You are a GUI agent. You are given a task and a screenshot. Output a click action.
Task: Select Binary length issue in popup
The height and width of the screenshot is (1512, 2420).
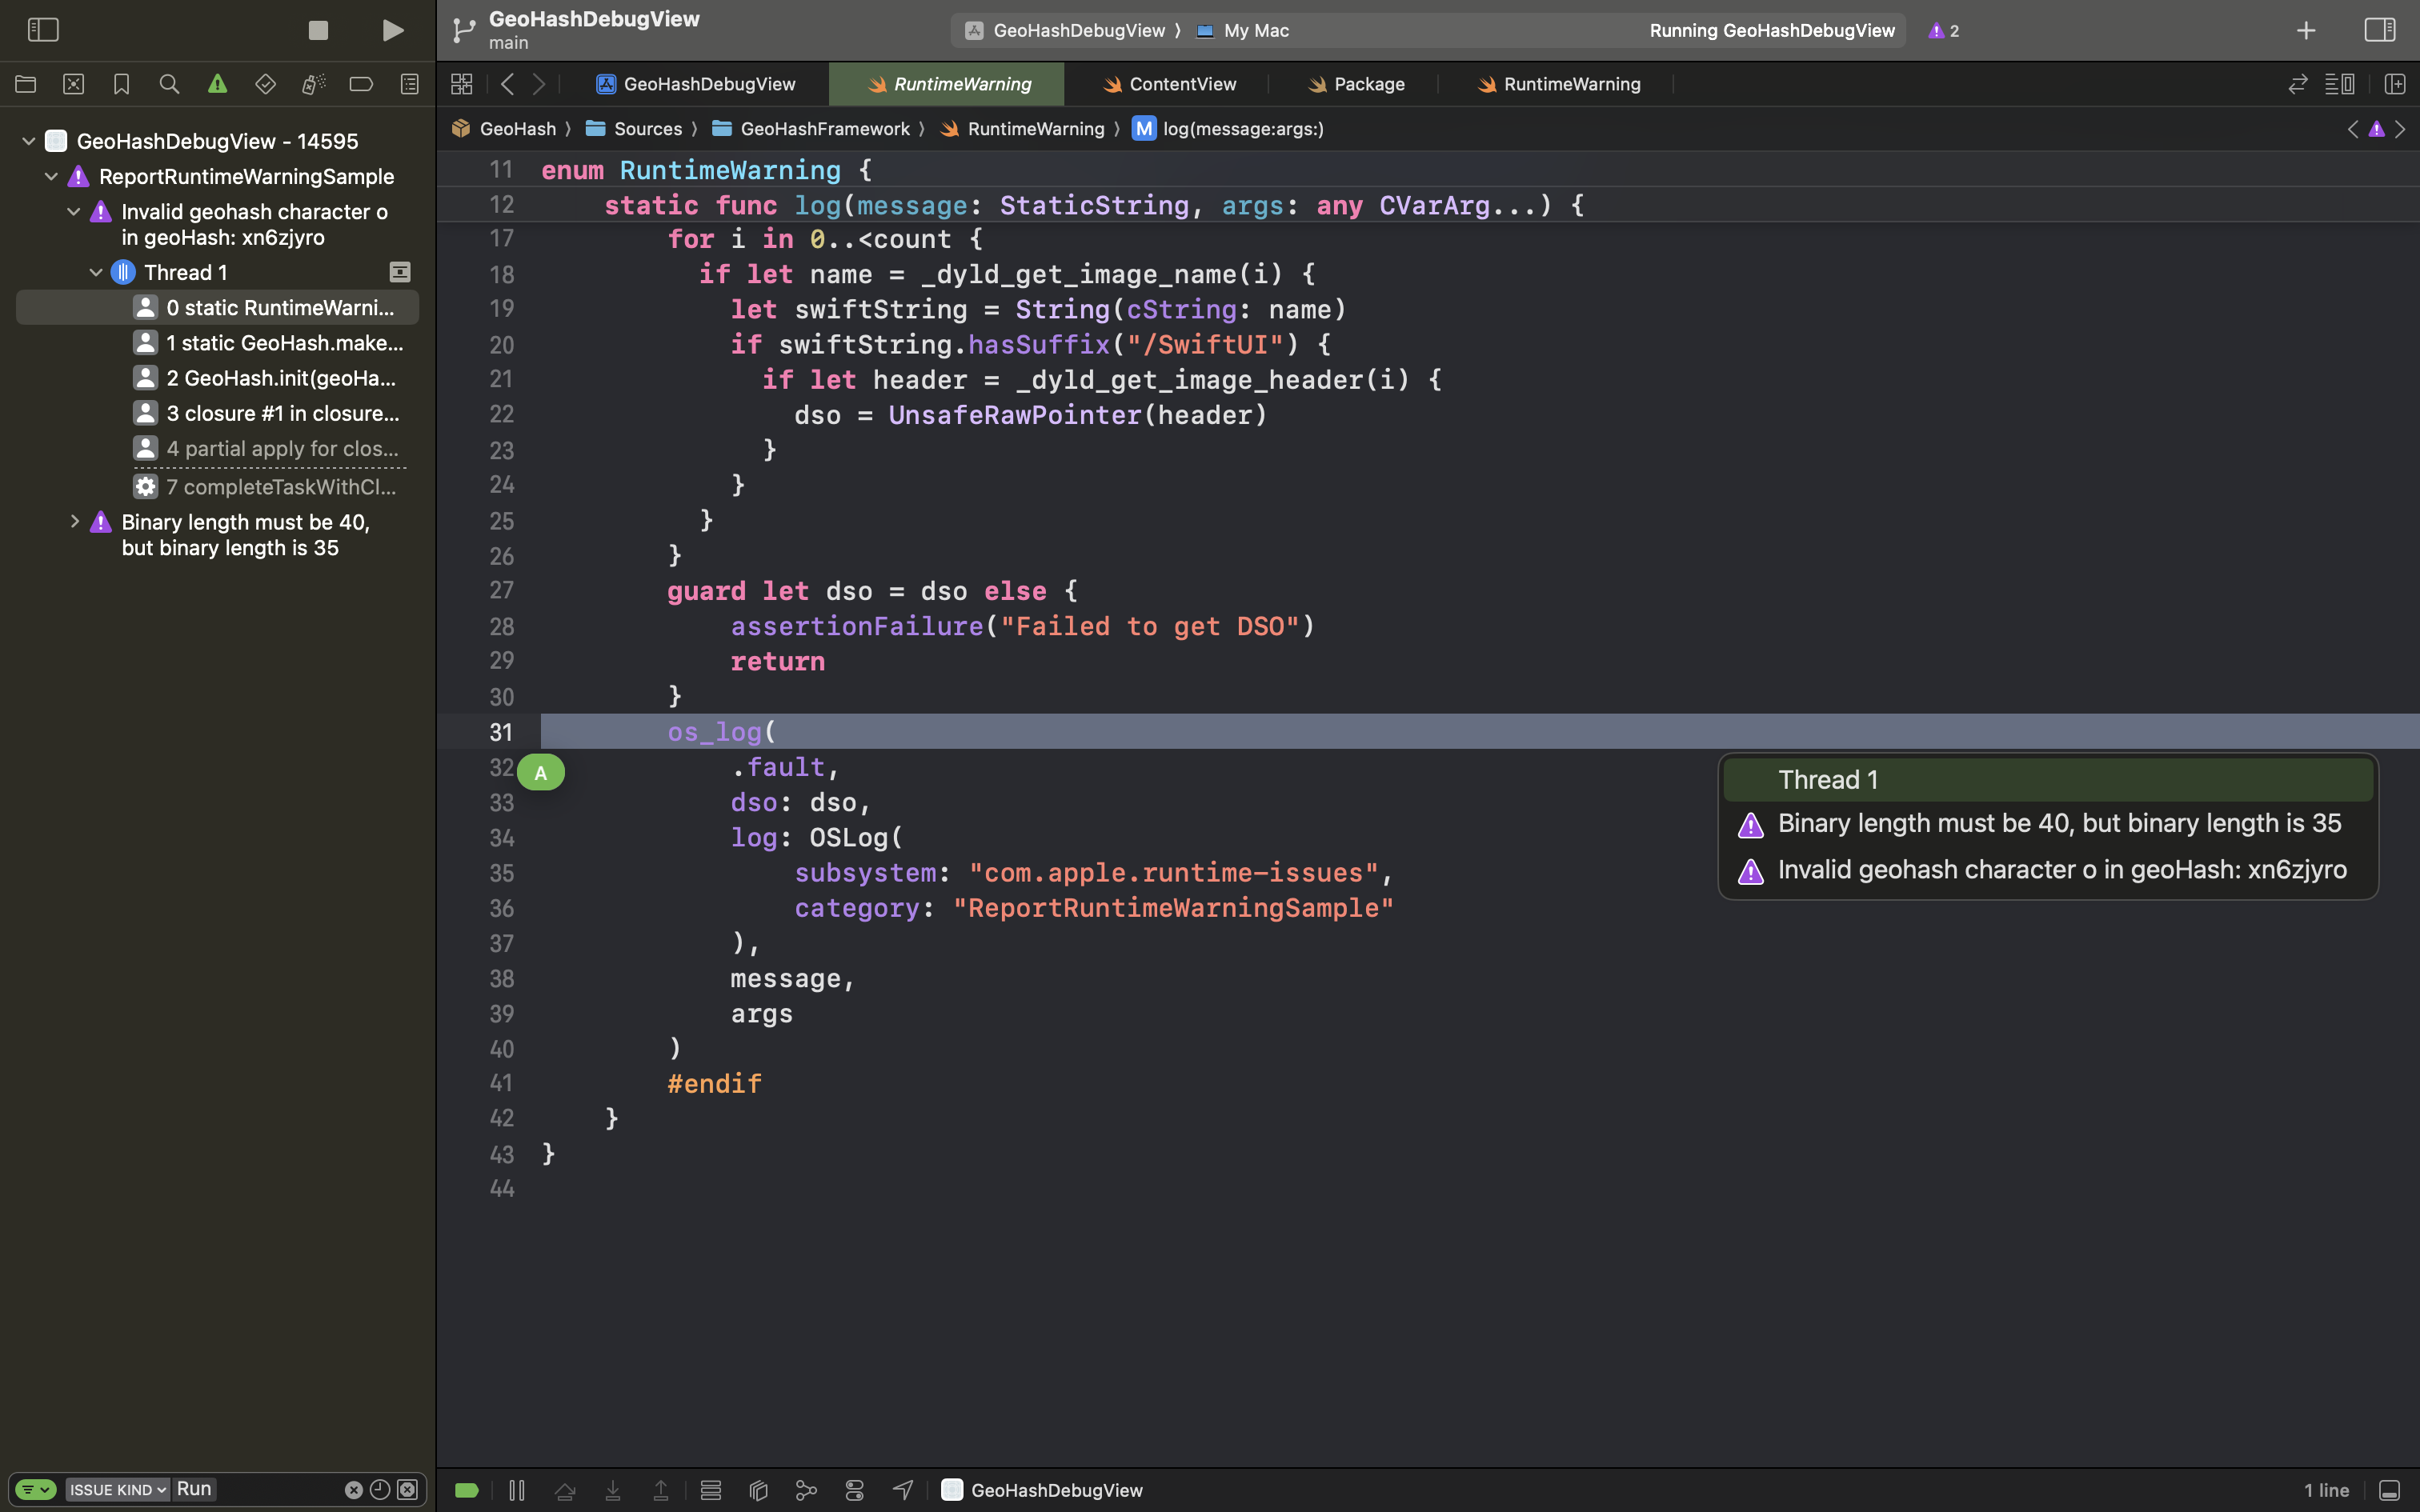coord(2048,824)
